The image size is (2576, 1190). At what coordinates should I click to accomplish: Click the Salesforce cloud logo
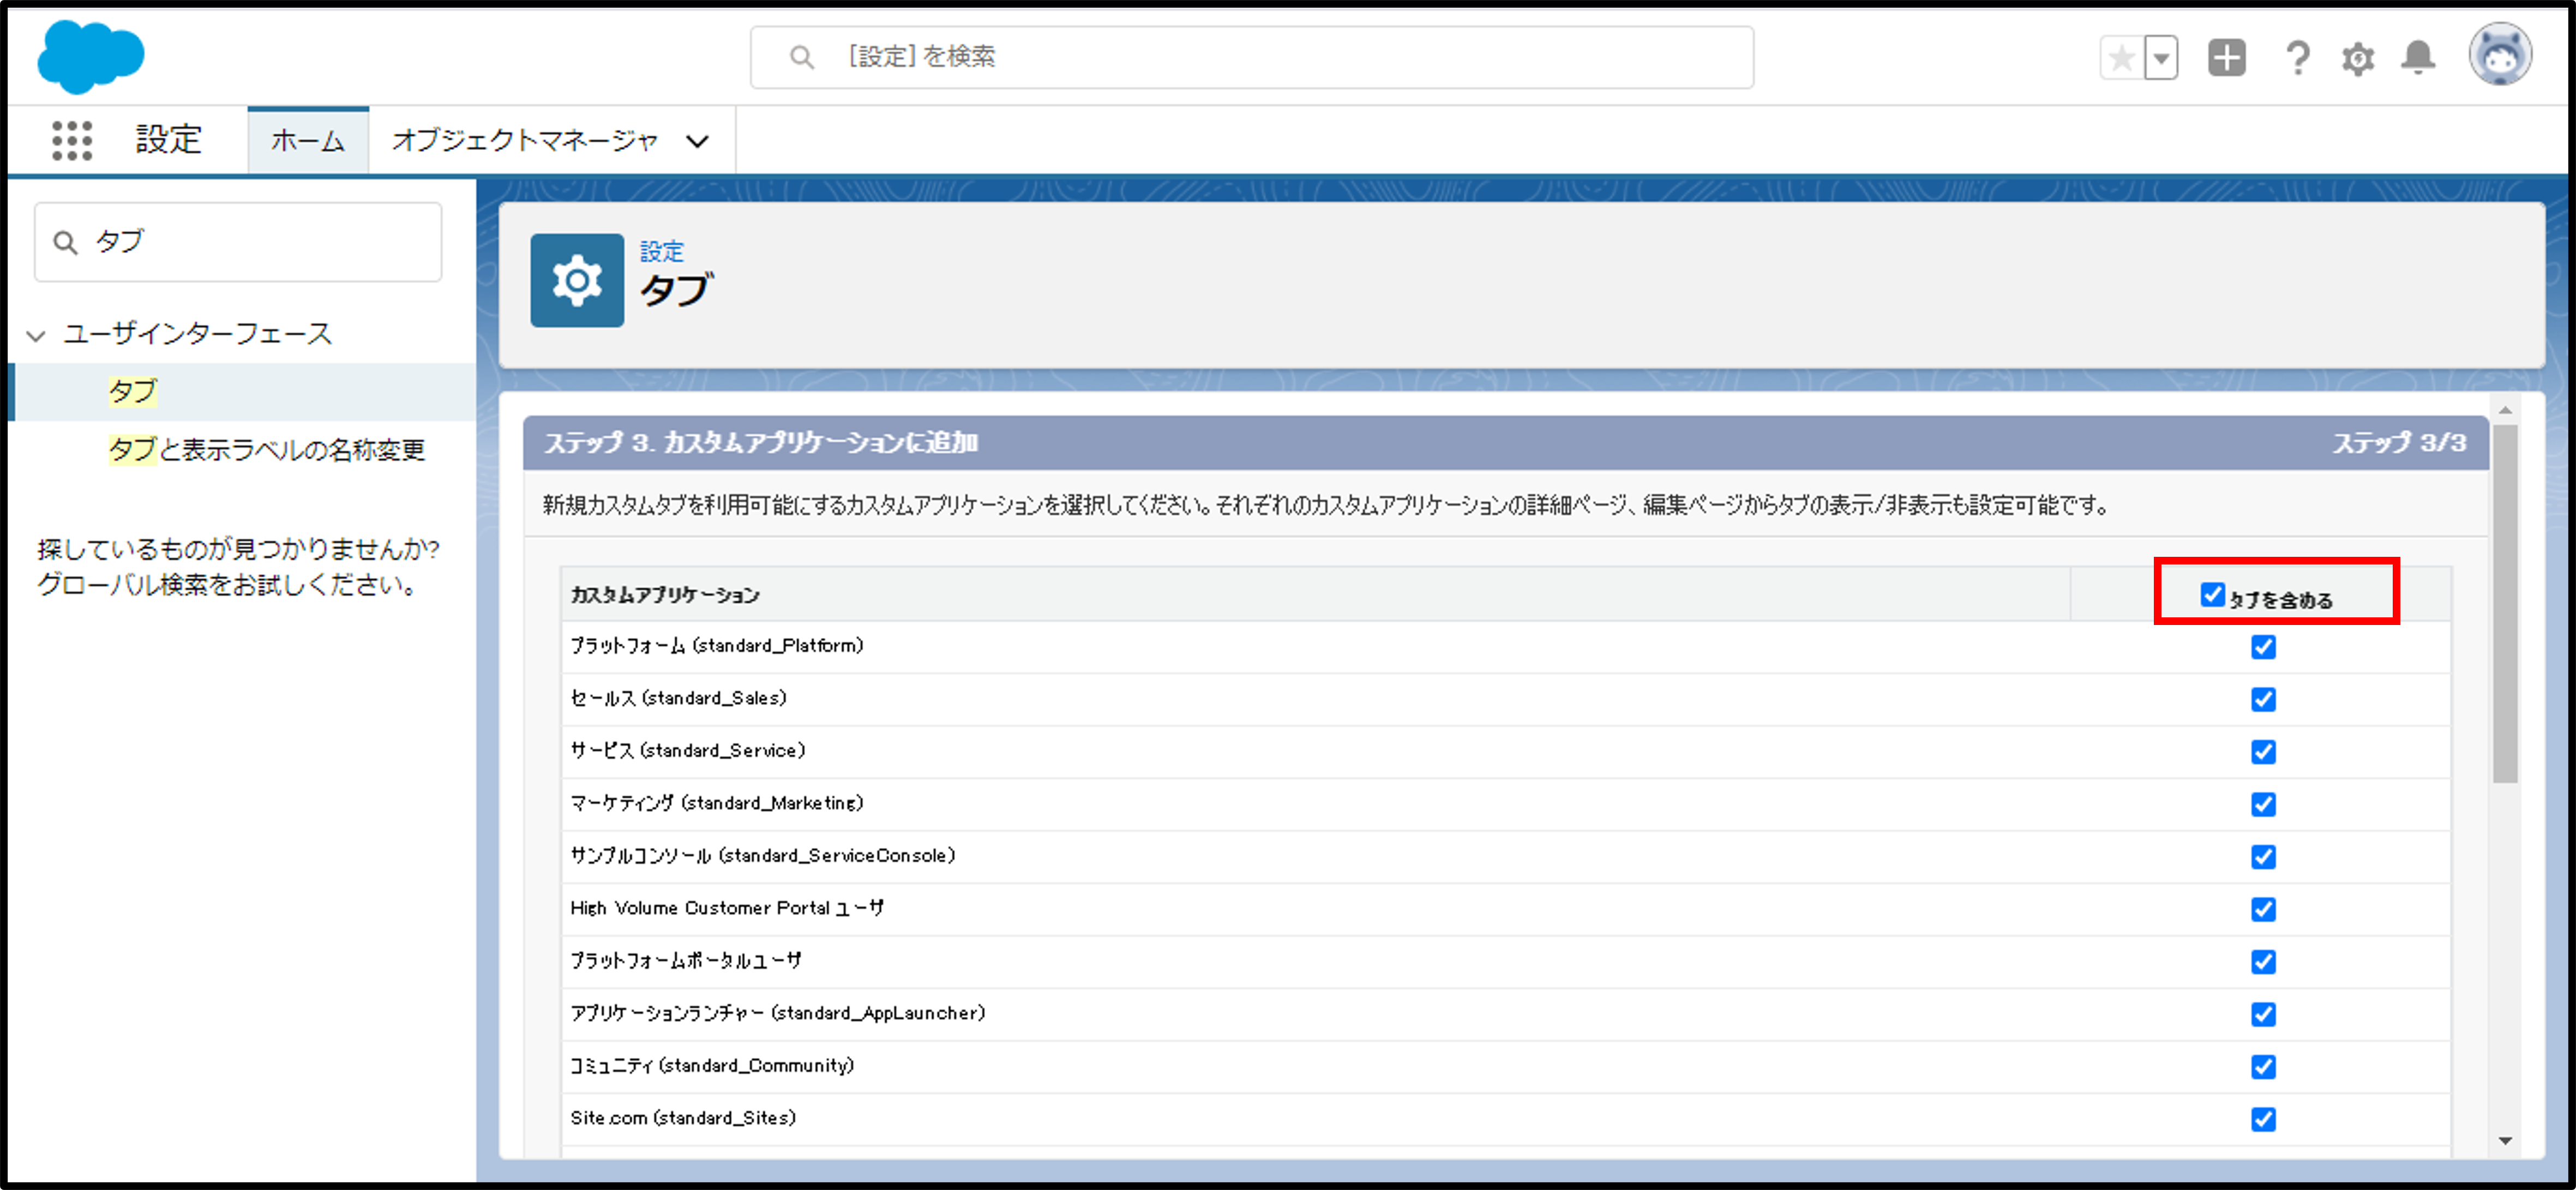(x=90, y=57)
